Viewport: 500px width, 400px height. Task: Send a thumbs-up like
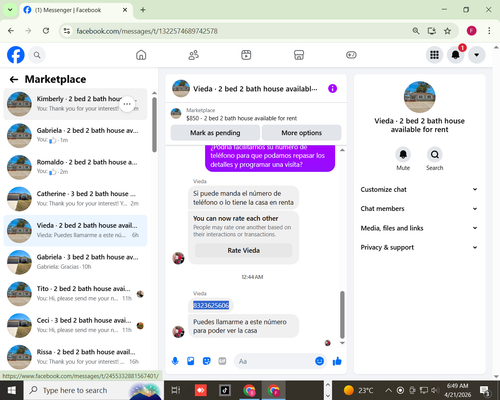pos(337,361)
